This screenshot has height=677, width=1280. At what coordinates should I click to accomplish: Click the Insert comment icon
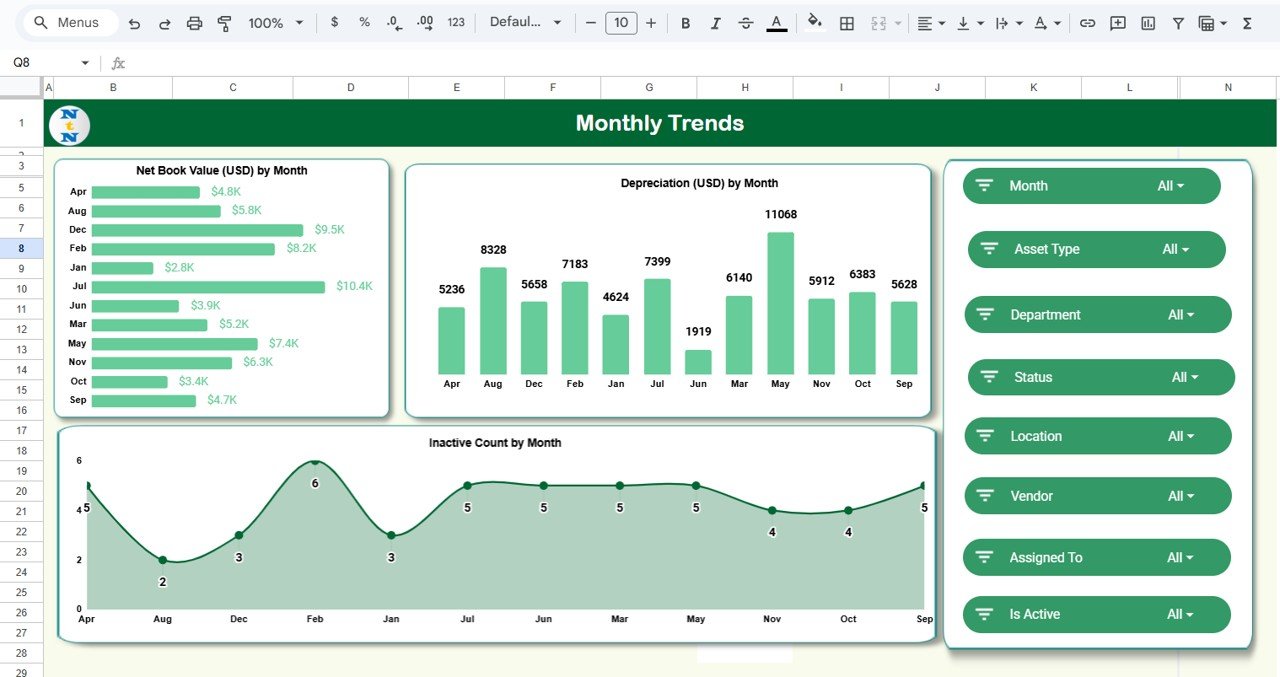coord(1118,23)
